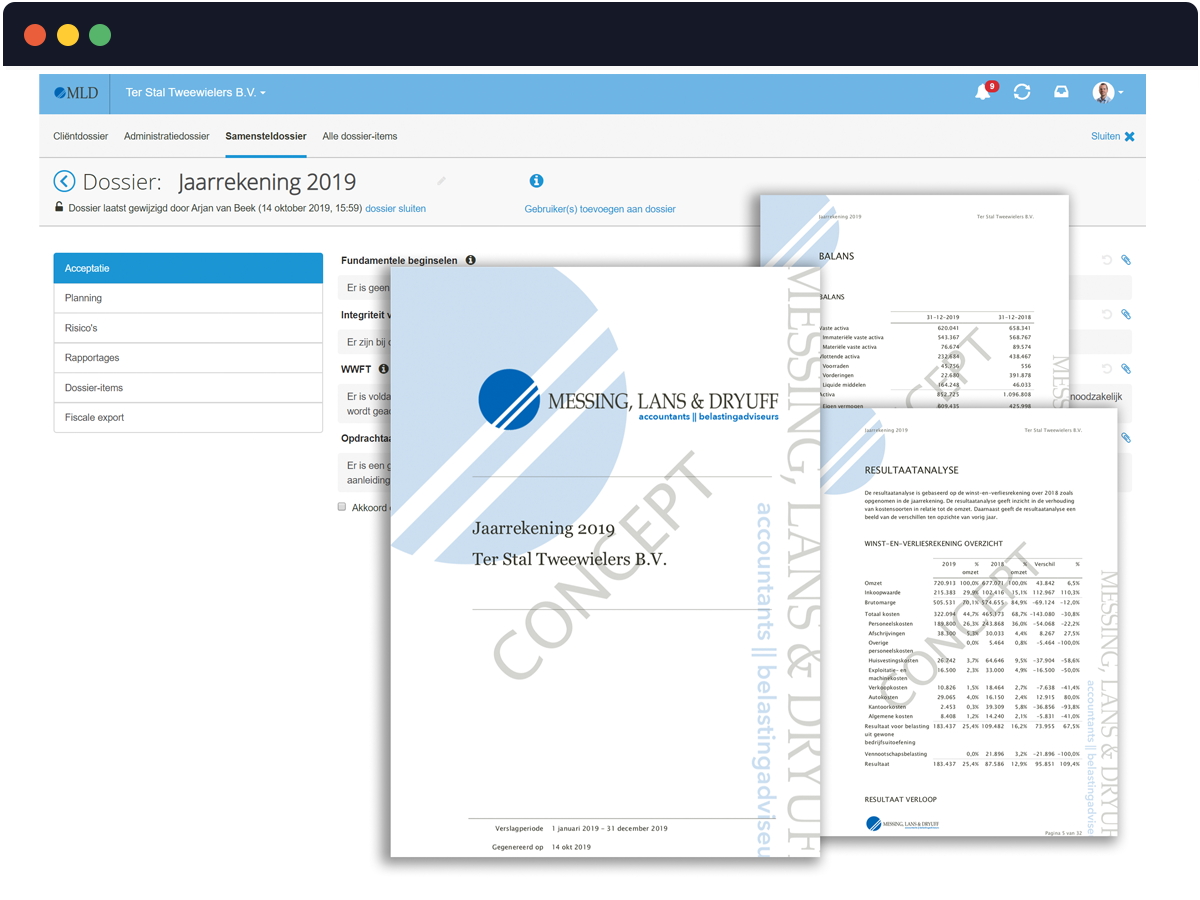
Task: Click the Gegenereerd op 14 okt 2019 line
Action: point(541,847)
